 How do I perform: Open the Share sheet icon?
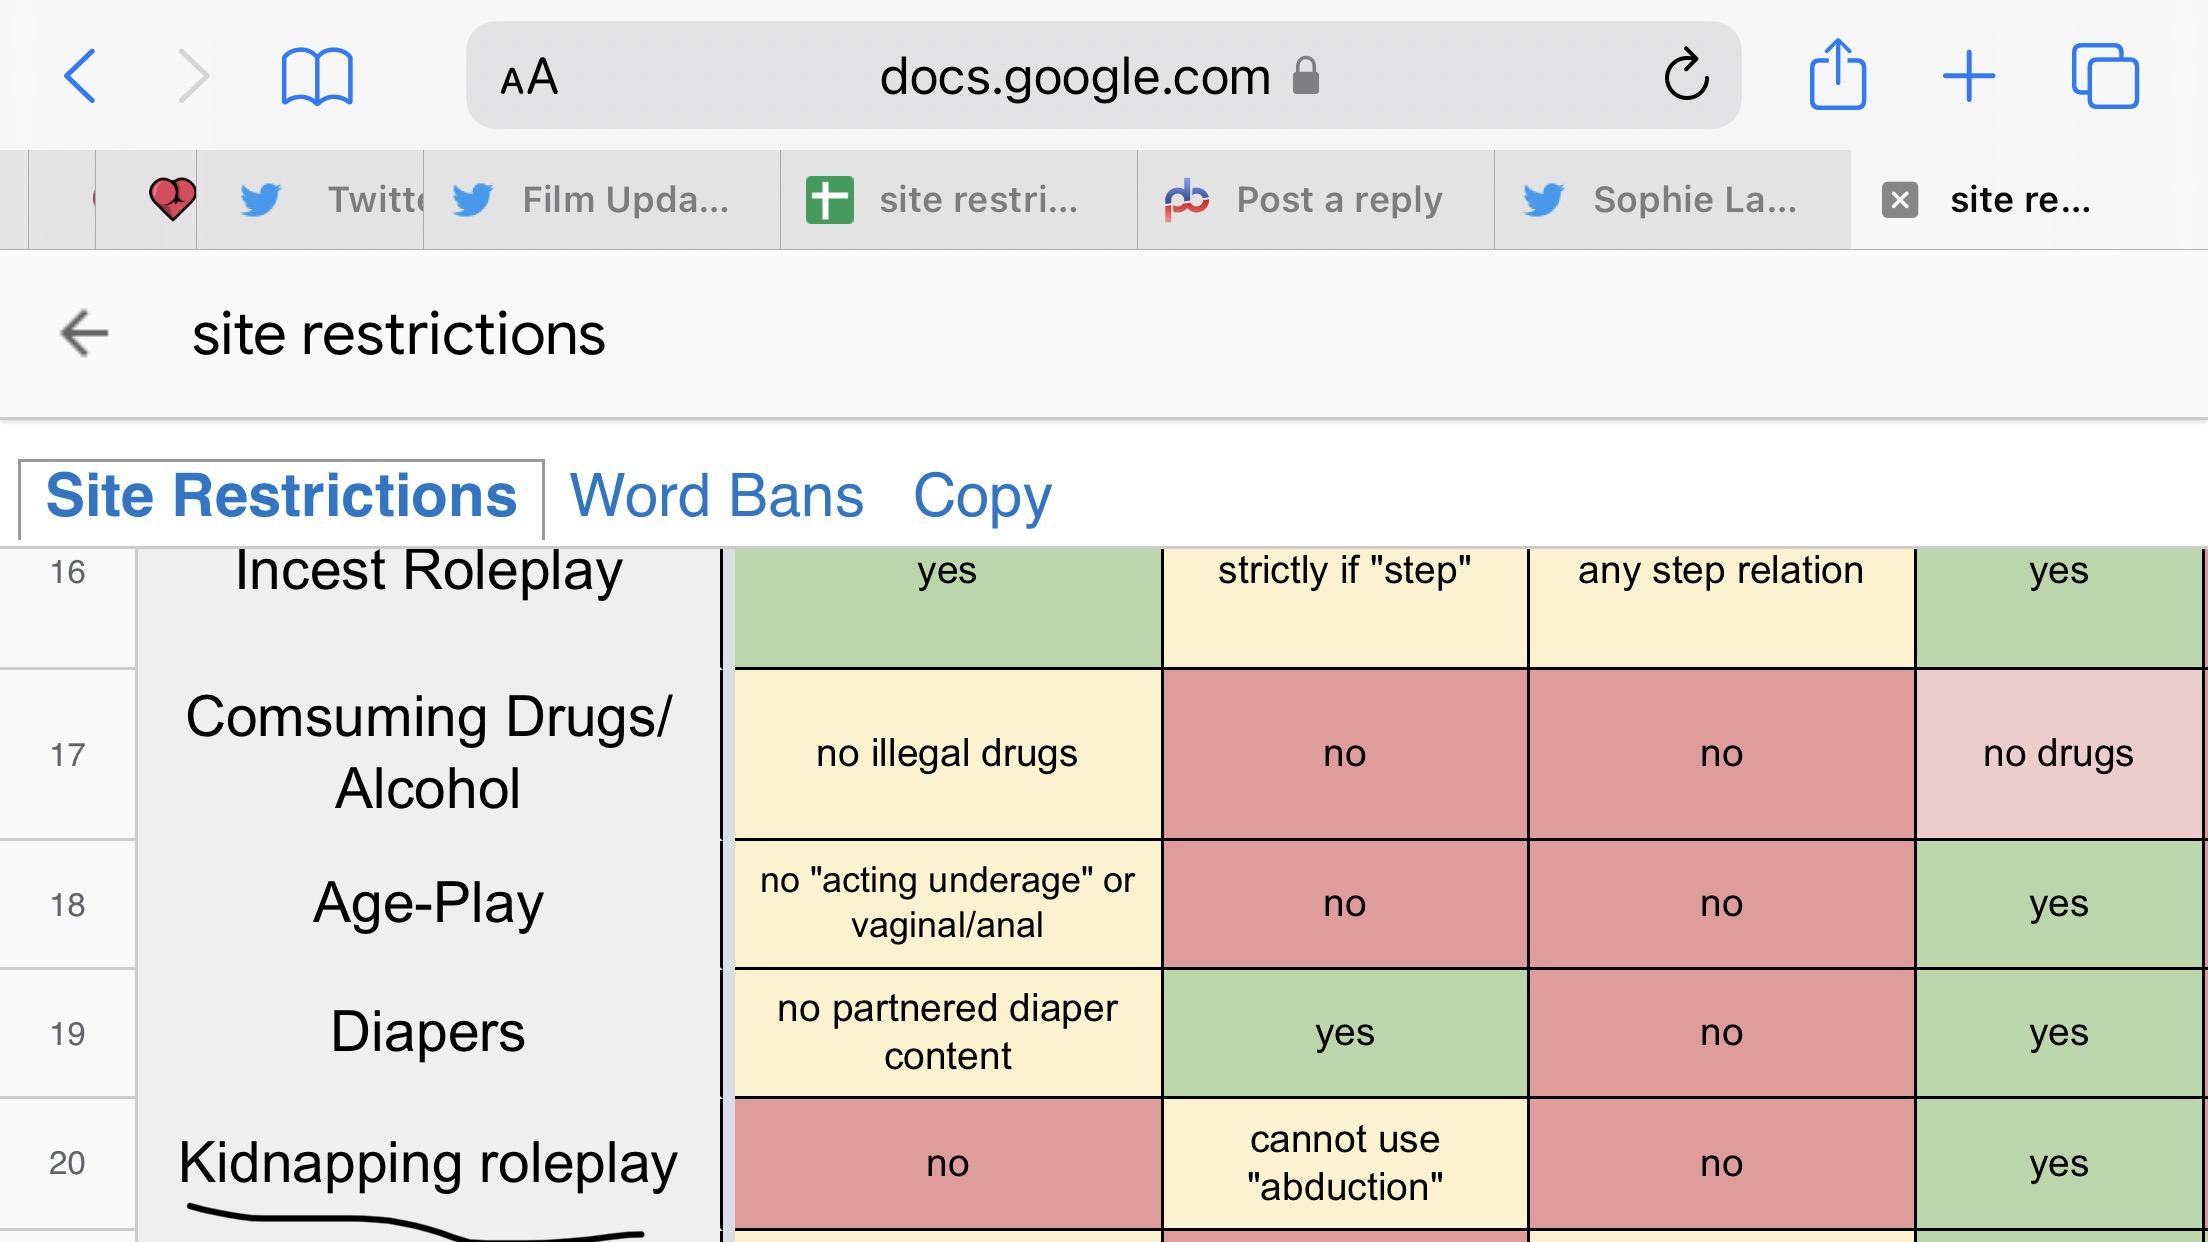pos(1837,75)
